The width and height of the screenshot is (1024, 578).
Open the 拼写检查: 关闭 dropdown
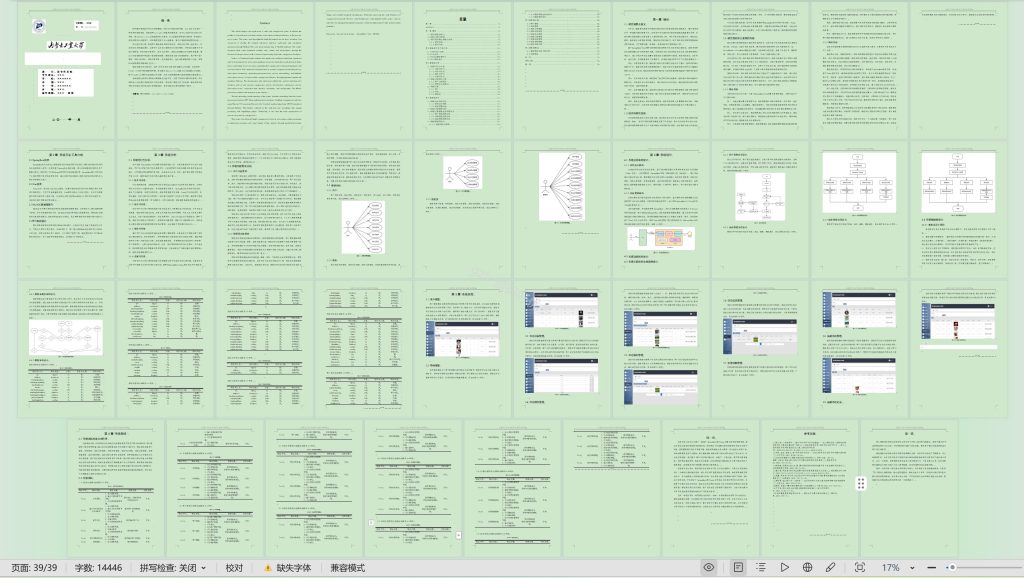tap(172, 568)
